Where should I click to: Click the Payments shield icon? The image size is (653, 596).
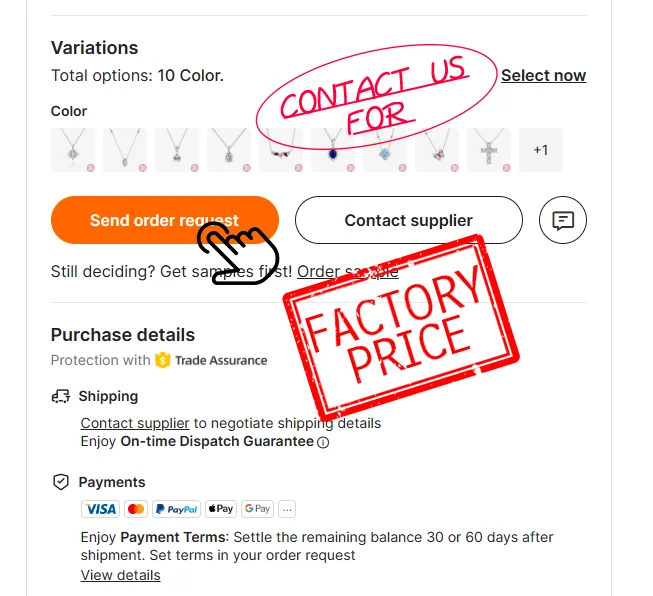[x=61, y=482]
